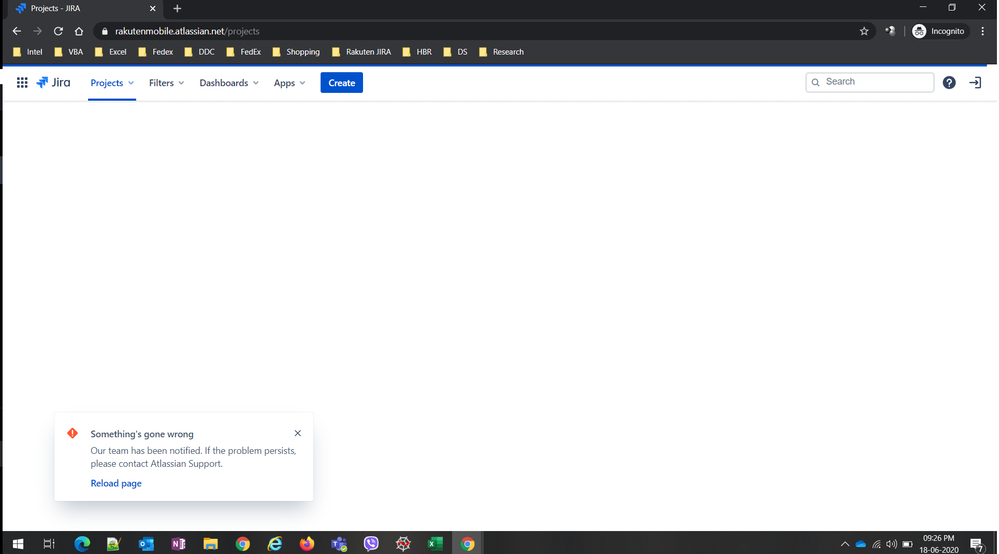The image size is (999, 554).
Task: Close the Projects - JIRA tab
Action: point(152,8)
